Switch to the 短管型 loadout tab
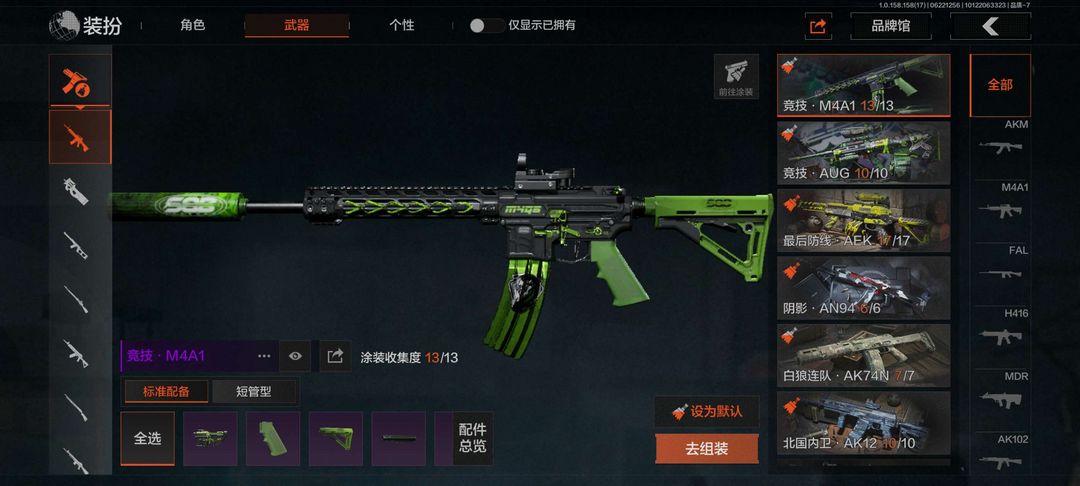This screenshot has height=486, width=1080. pos(254,392)
